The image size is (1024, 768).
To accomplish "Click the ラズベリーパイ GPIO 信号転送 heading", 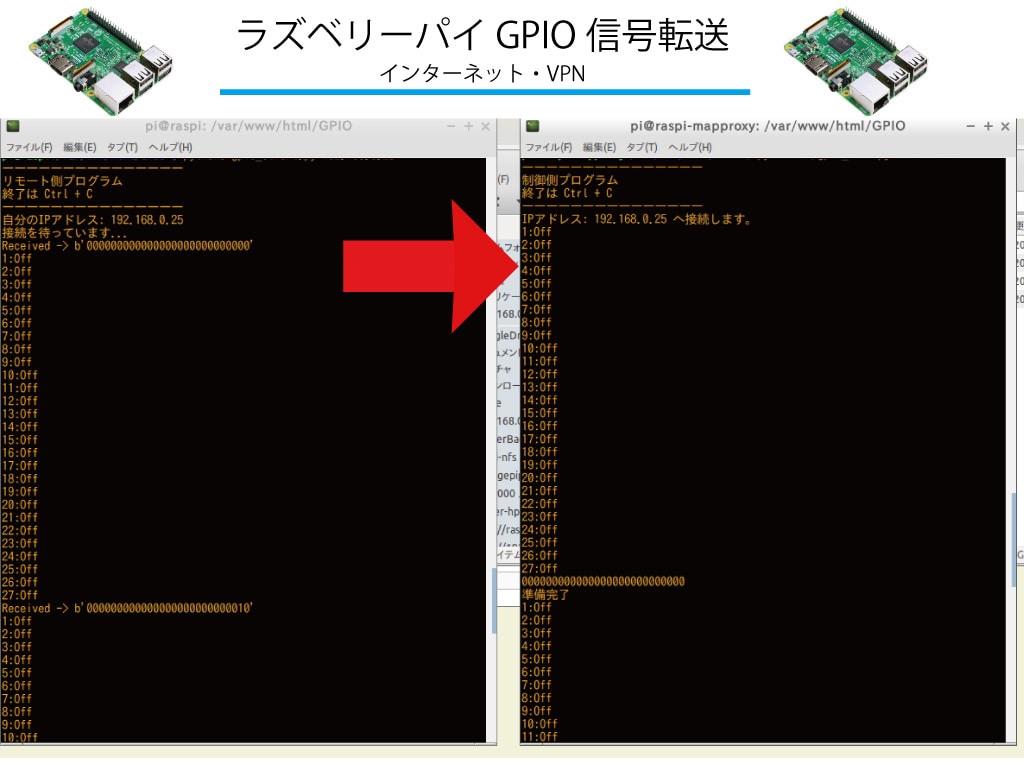I will (x=482, y=35).
